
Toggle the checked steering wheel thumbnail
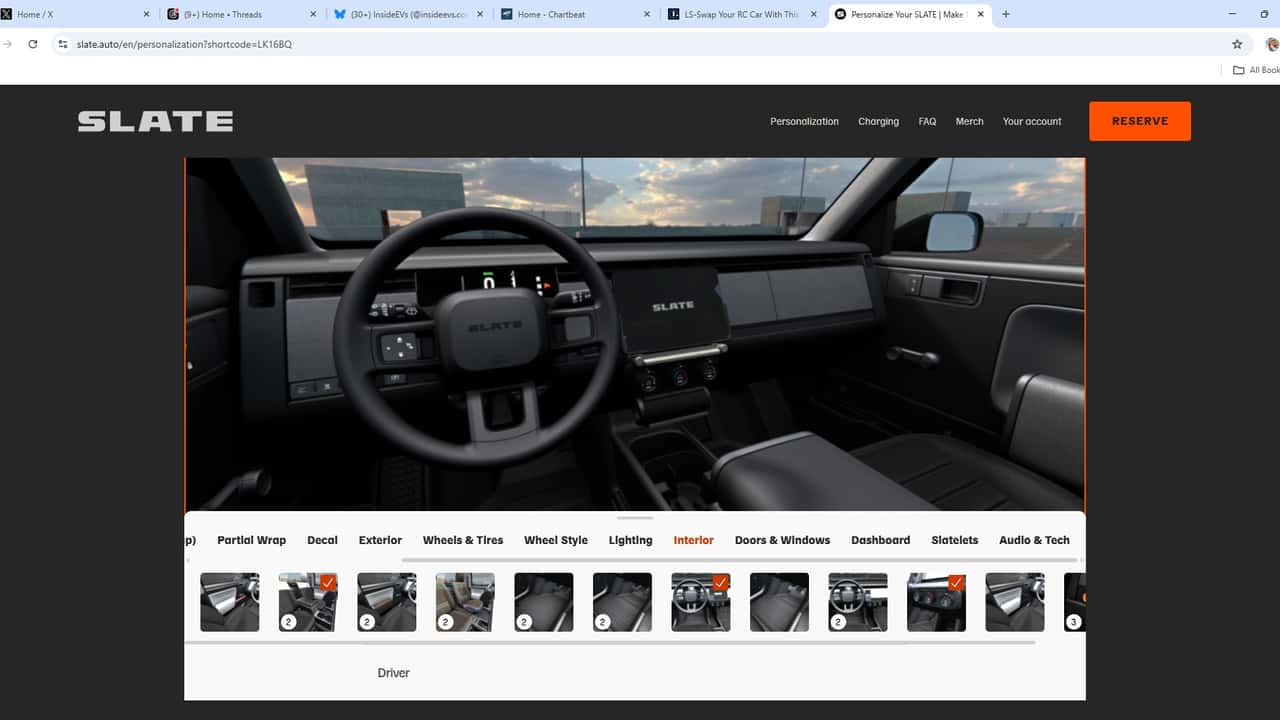[x=701, y=602]
